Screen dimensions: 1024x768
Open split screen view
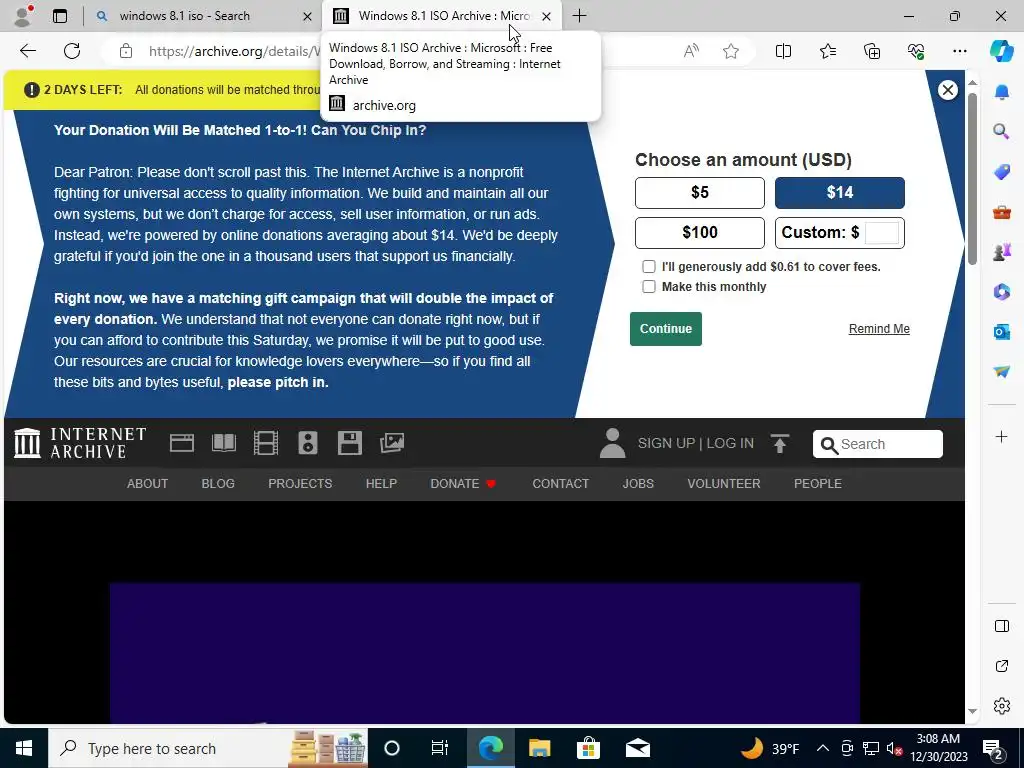783,51
